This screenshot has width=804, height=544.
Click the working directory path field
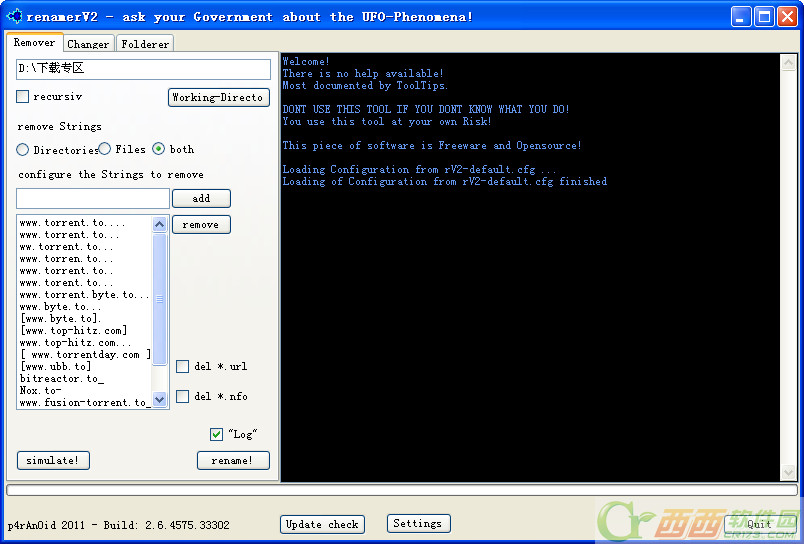click(x=144, y=69)
